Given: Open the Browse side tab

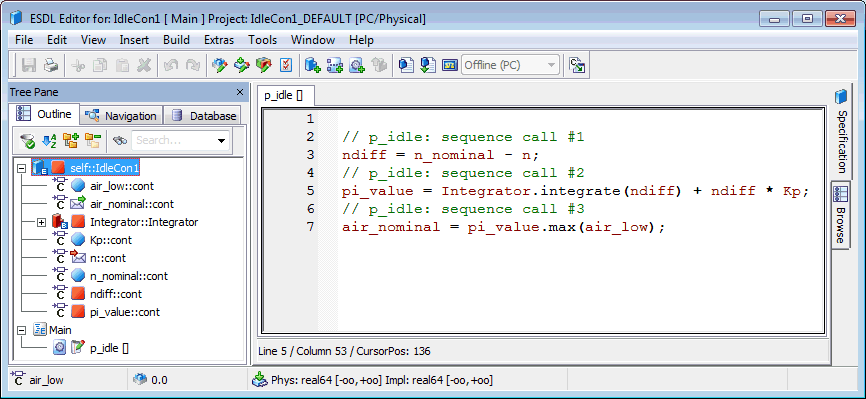Looking at the screenshot, I should pyautogui.click(x=840, y=215).
